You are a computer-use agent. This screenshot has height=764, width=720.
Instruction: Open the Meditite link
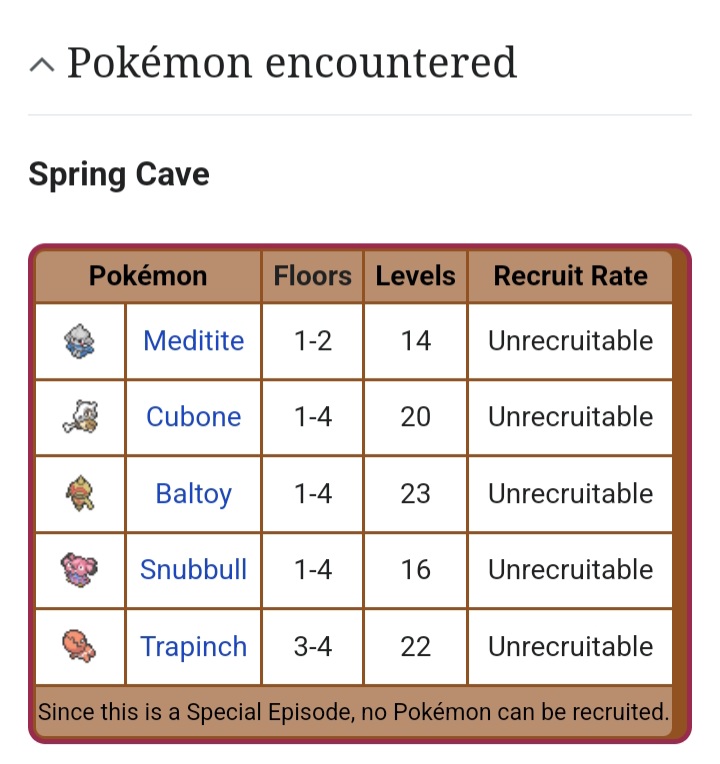click(193, 341)
